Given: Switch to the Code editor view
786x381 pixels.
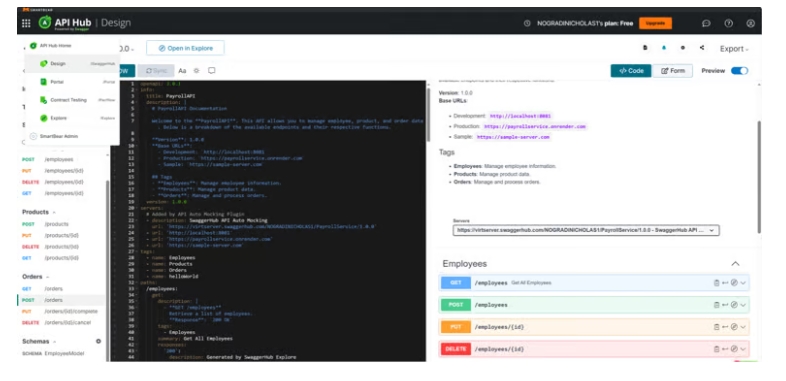Looking at the screenshot, I should click(x=631, y=71).
